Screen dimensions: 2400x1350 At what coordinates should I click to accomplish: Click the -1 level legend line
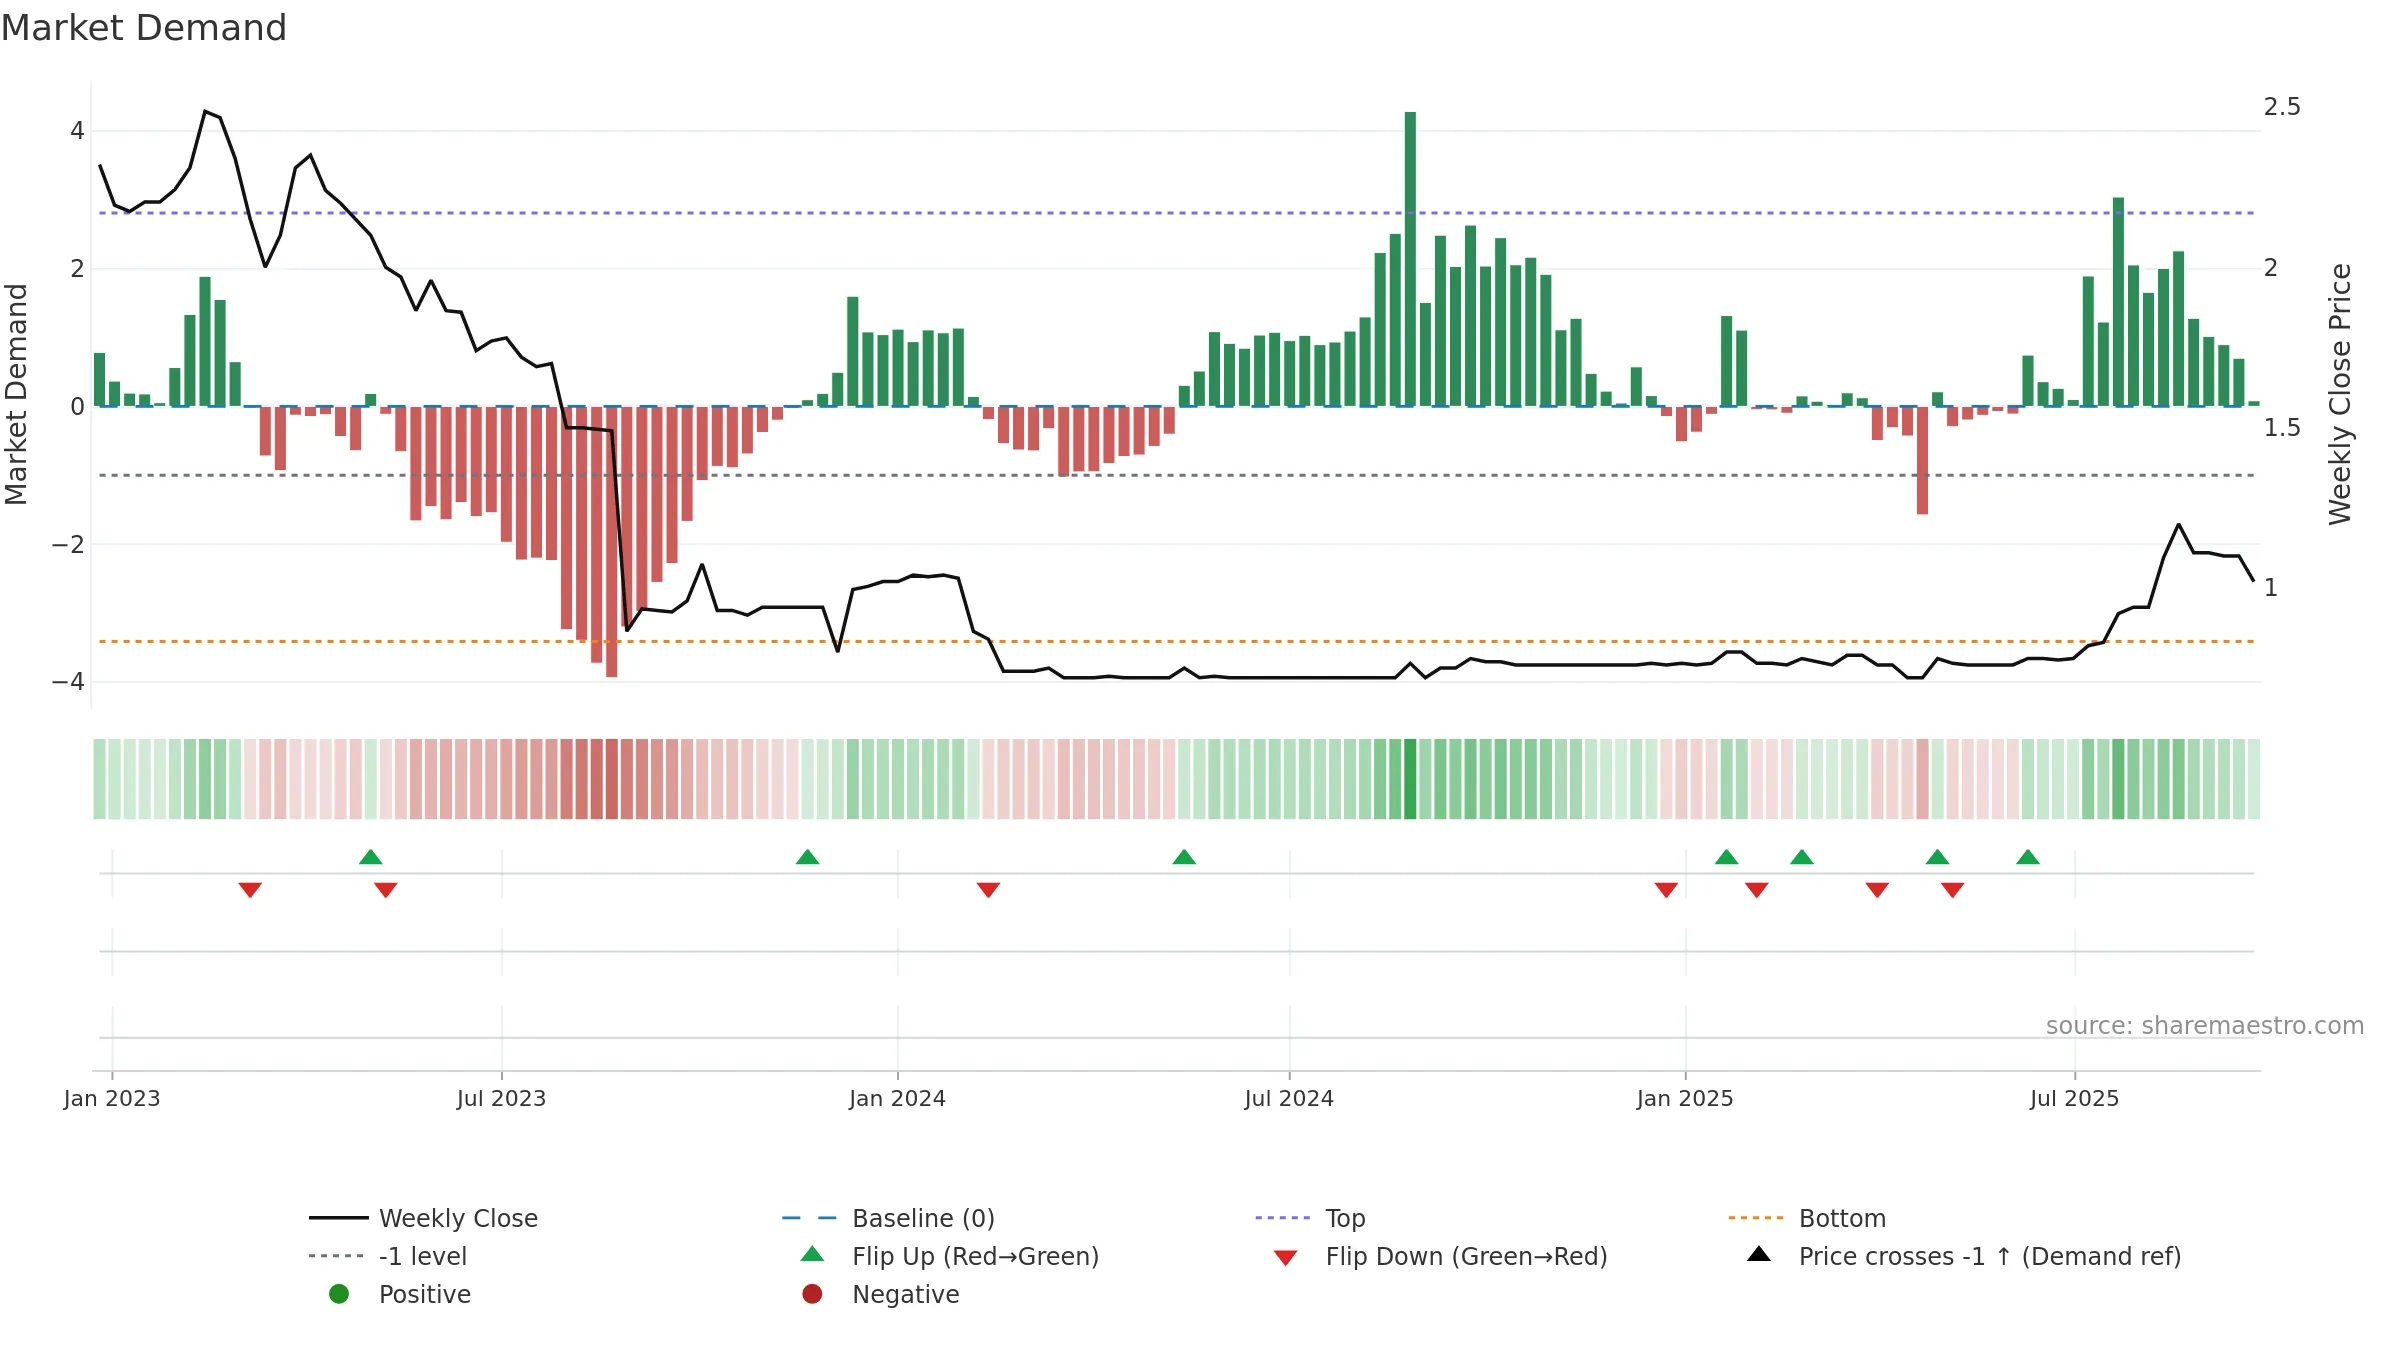point(338,1256)
